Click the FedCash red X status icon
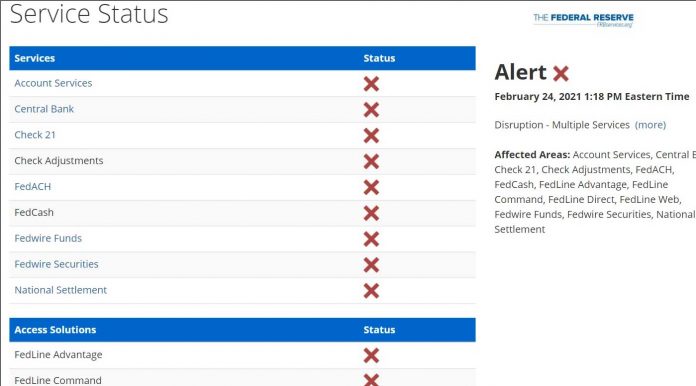This screenshot has height=386, width=696. (x=371, y=213)
